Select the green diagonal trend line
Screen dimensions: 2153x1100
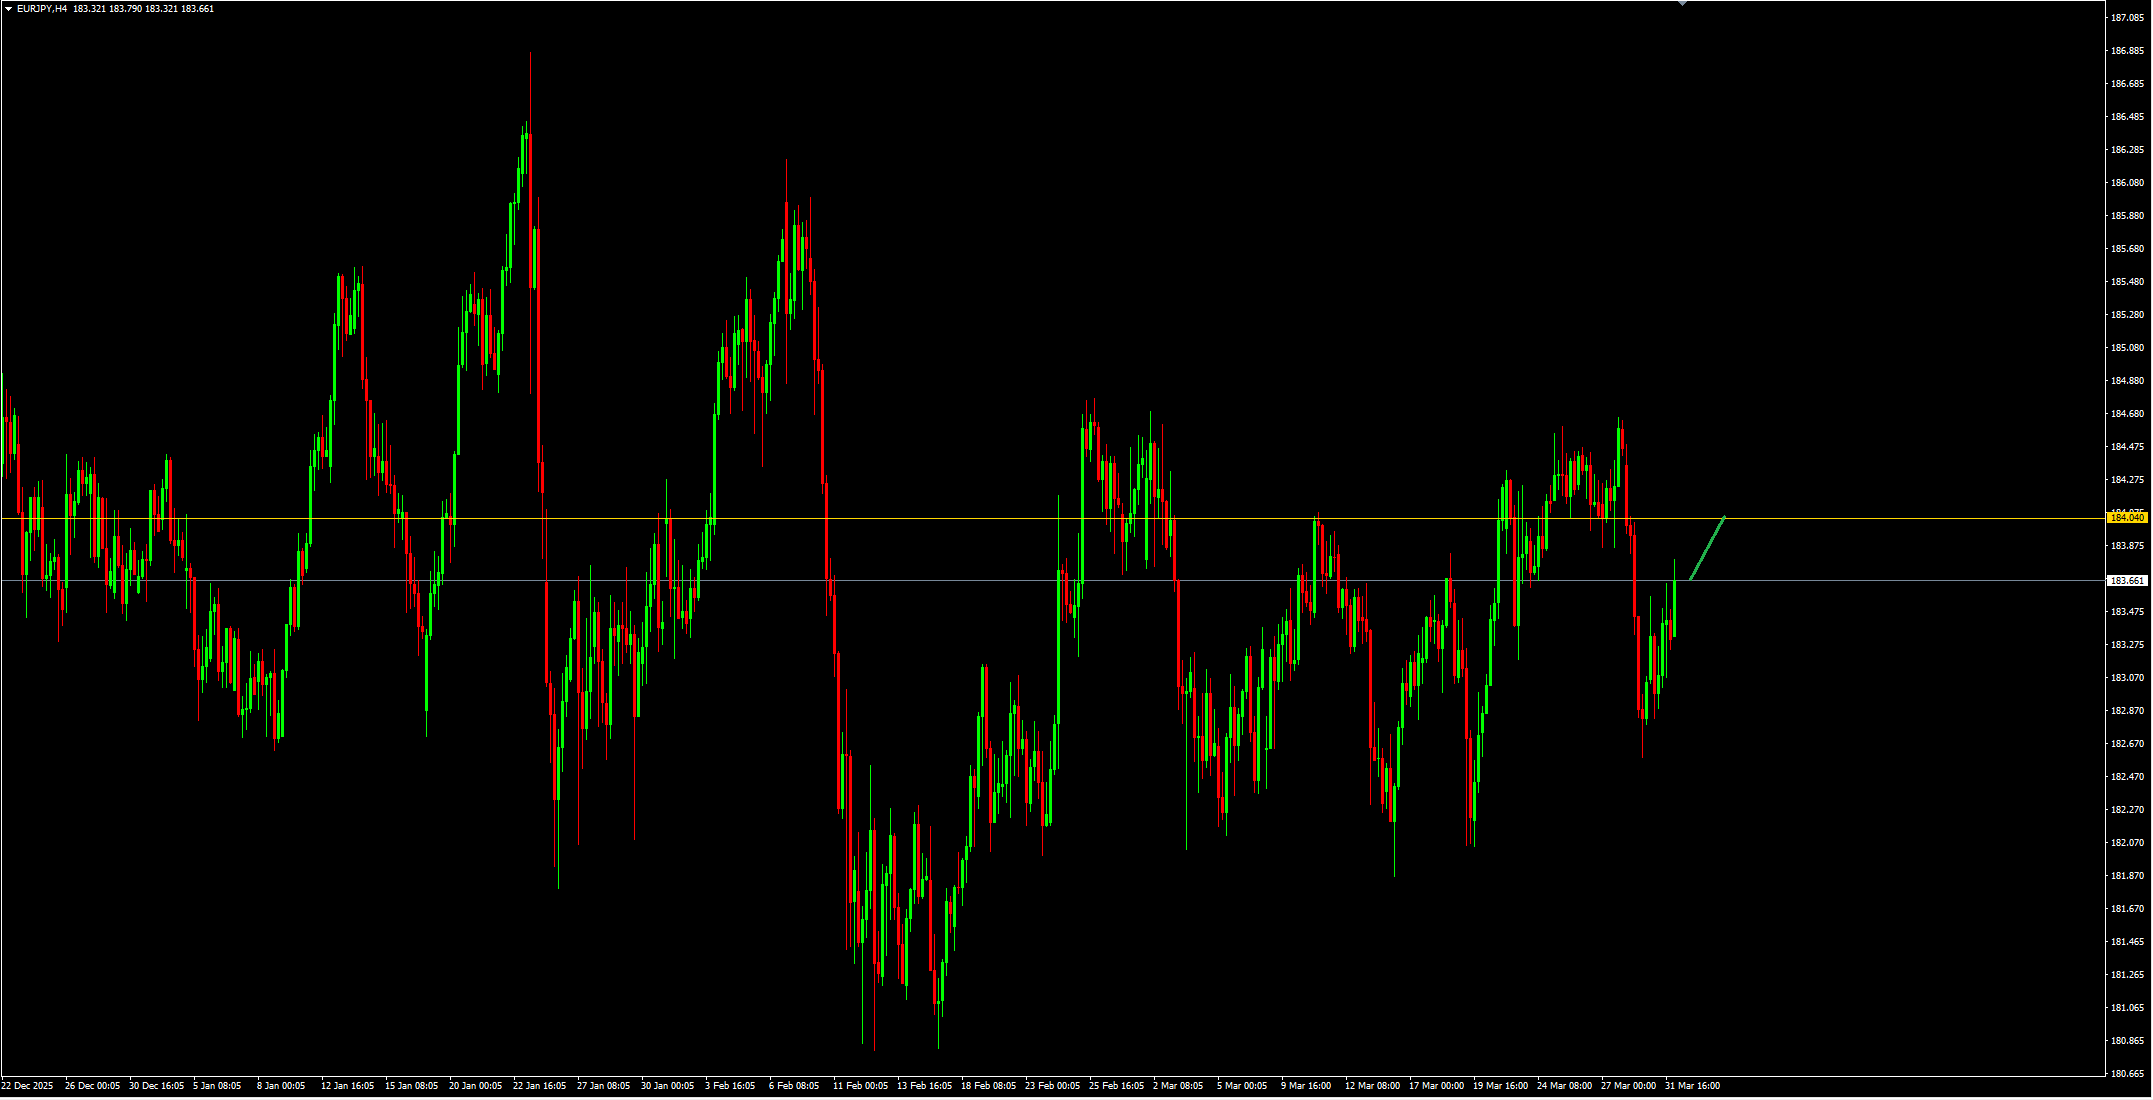tap(1707, 549)
